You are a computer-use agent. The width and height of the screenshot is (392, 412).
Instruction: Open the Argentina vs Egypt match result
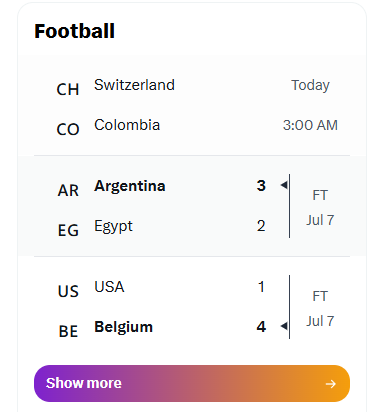tap(192, 206)
